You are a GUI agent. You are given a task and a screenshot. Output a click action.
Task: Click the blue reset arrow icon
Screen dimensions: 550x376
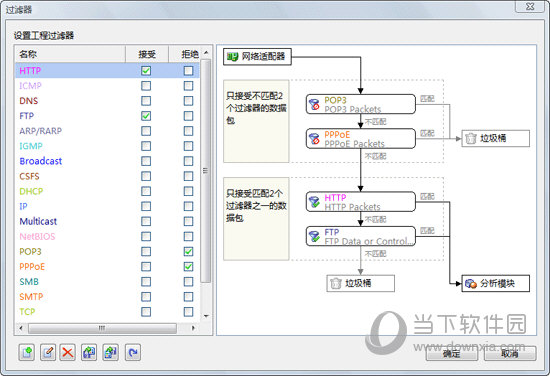tap(133, 352)
